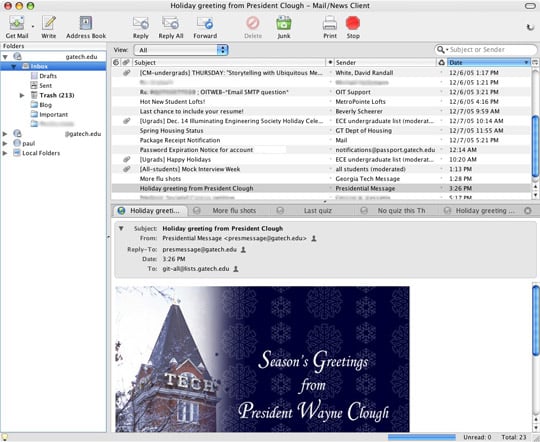Expand the Trash (213) folder

(x=22, y=95)
